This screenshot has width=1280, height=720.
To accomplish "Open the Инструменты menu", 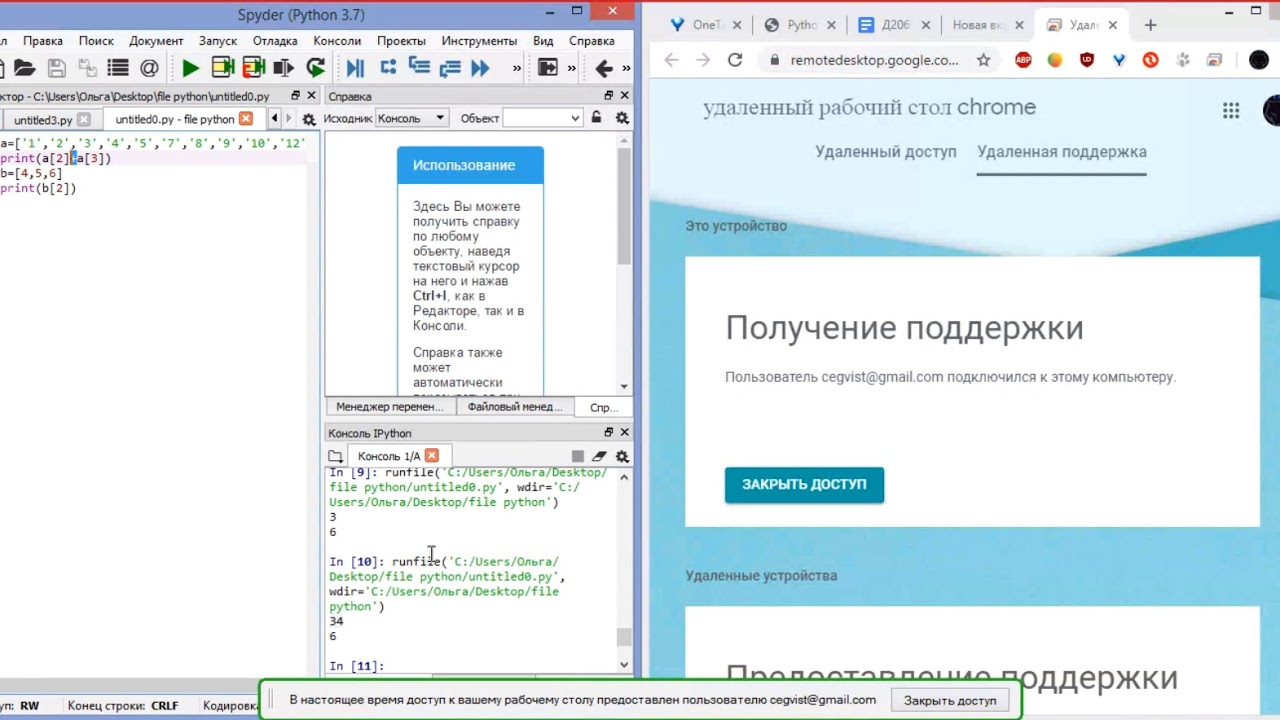I will [x=479, y=41].
